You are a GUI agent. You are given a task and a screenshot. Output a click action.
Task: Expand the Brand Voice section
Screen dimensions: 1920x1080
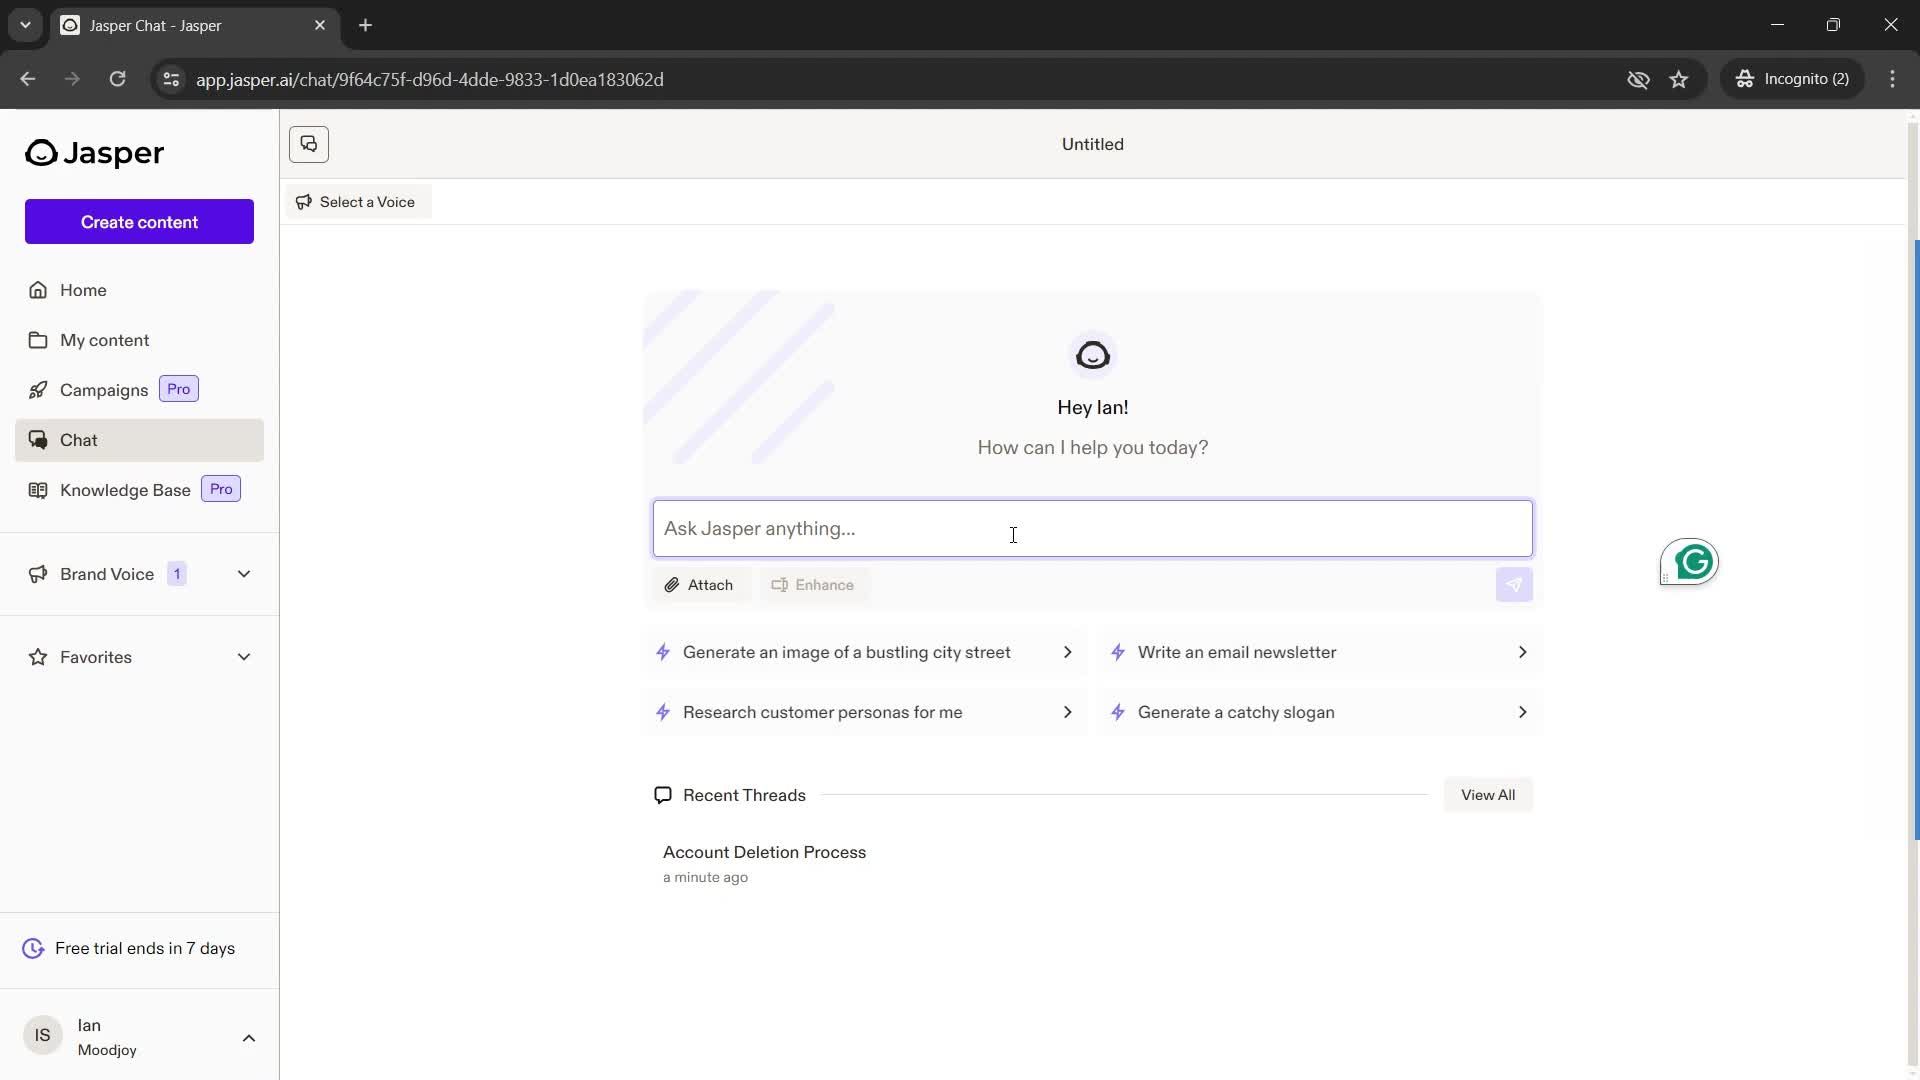tap(244, 572)
